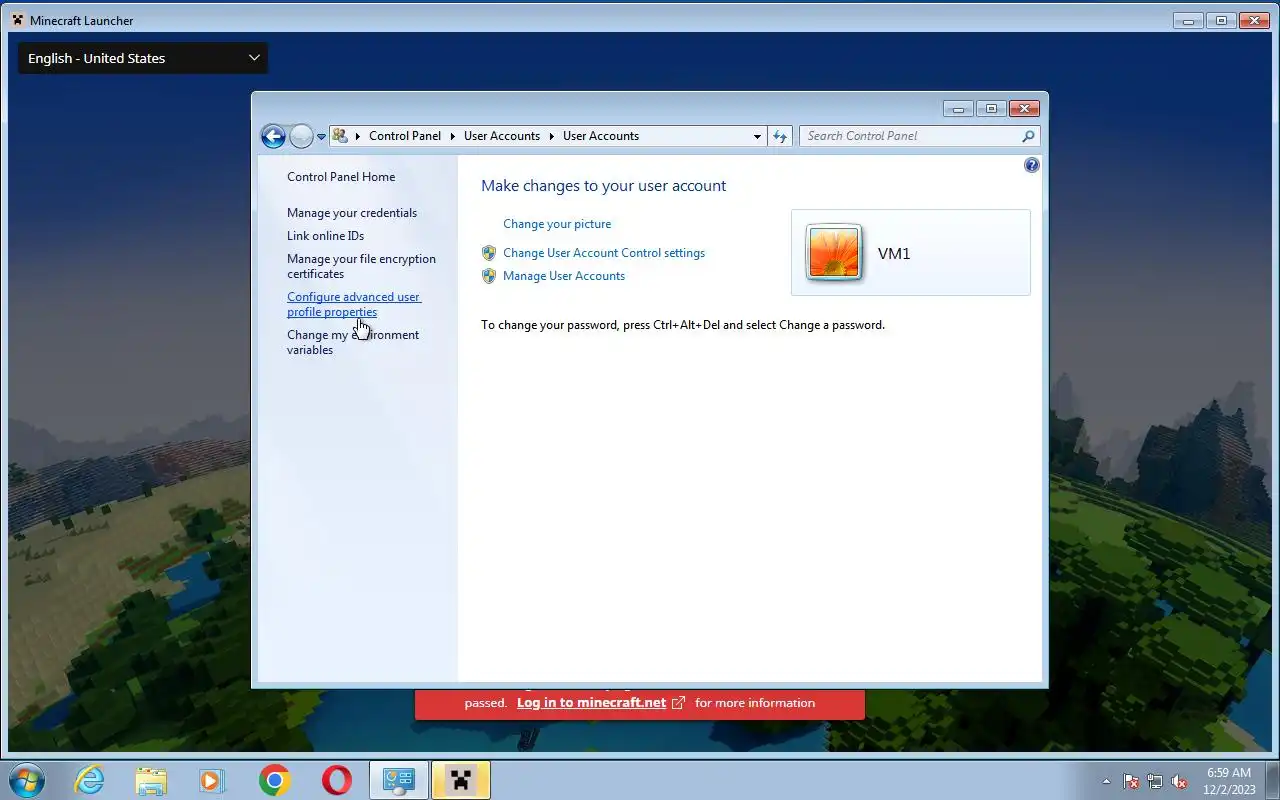Image resolution: width=1280 pixels, height=800 pixels.
Task: Launch Opera browser from taskbar
Action: 337,780
